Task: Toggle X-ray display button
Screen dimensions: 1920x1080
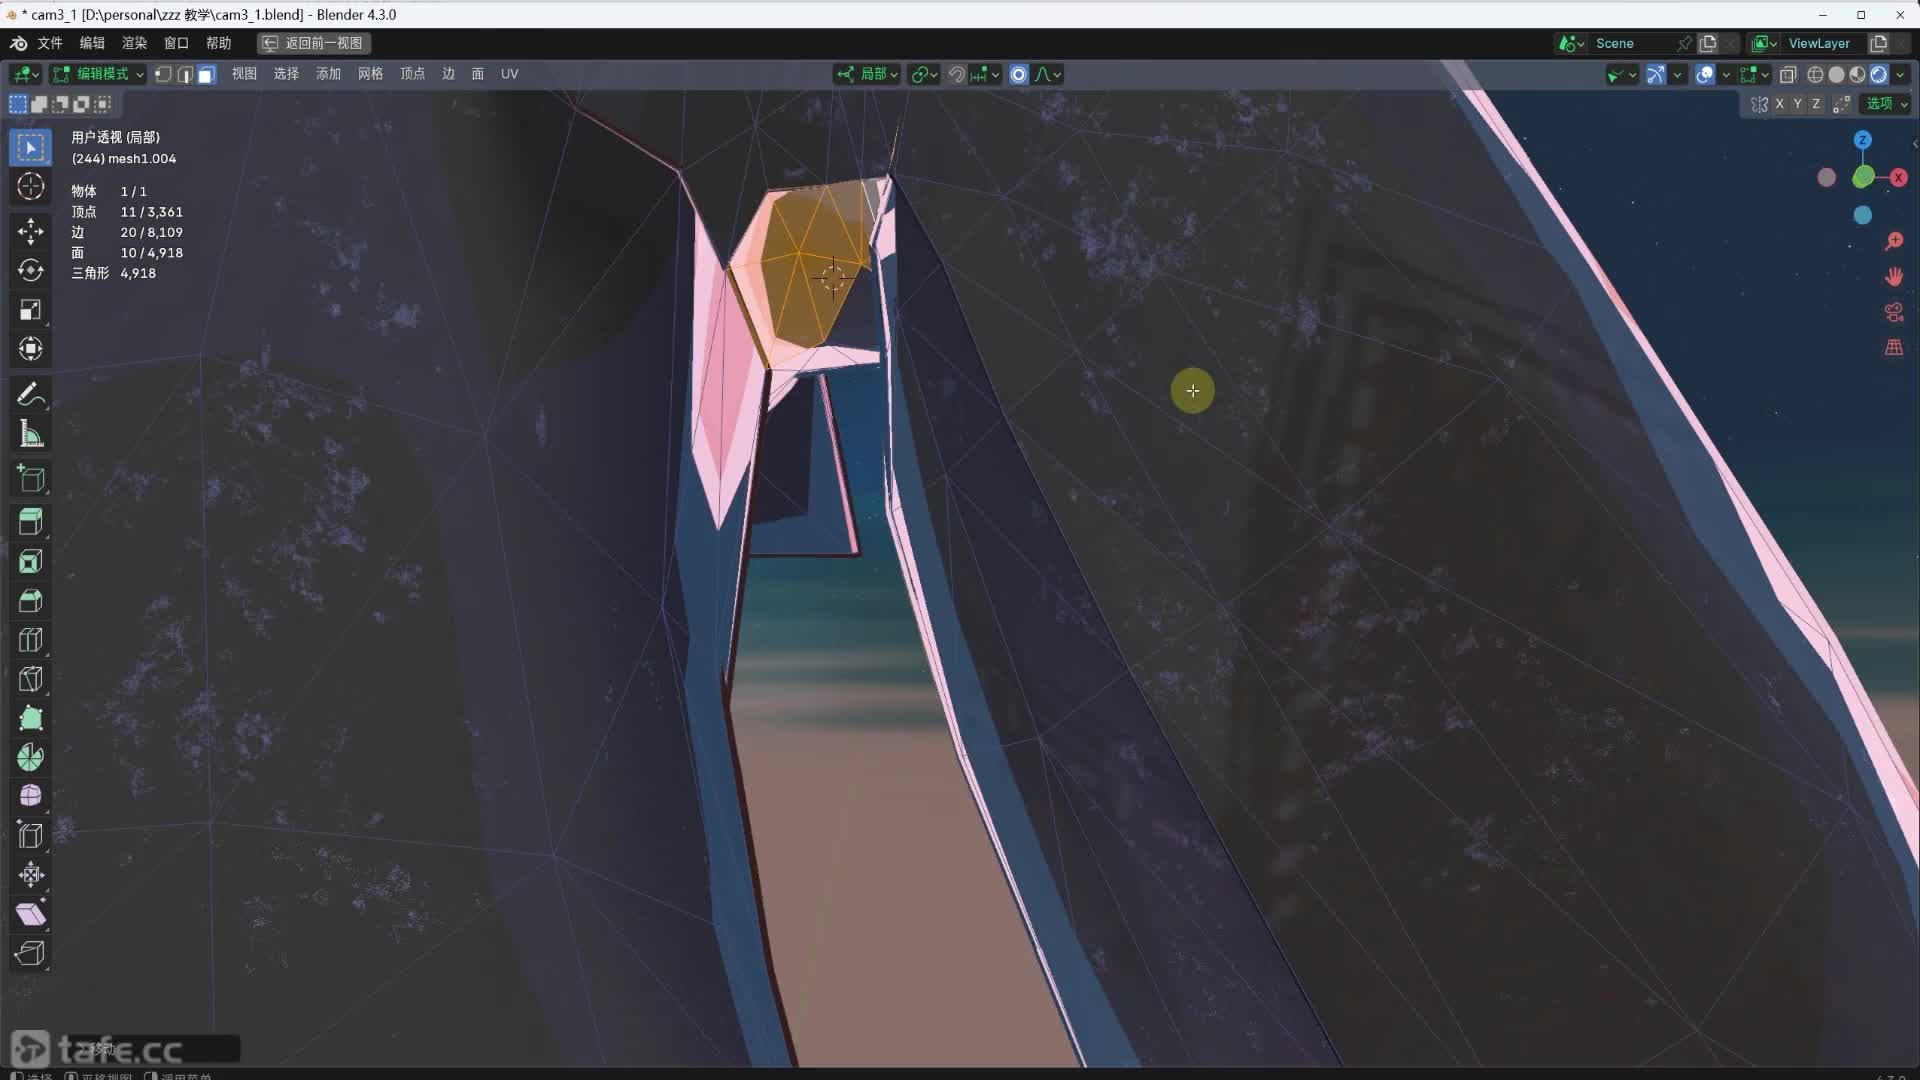Action: pyautogui.click(x=1788, y=74)
